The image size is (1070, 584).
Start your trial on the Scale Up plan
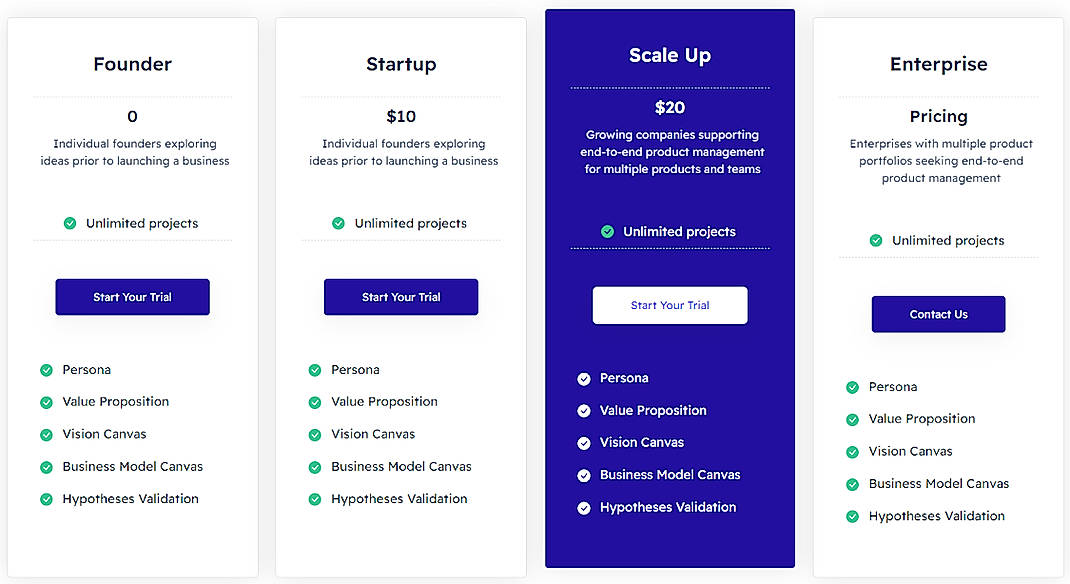point(670,305)
